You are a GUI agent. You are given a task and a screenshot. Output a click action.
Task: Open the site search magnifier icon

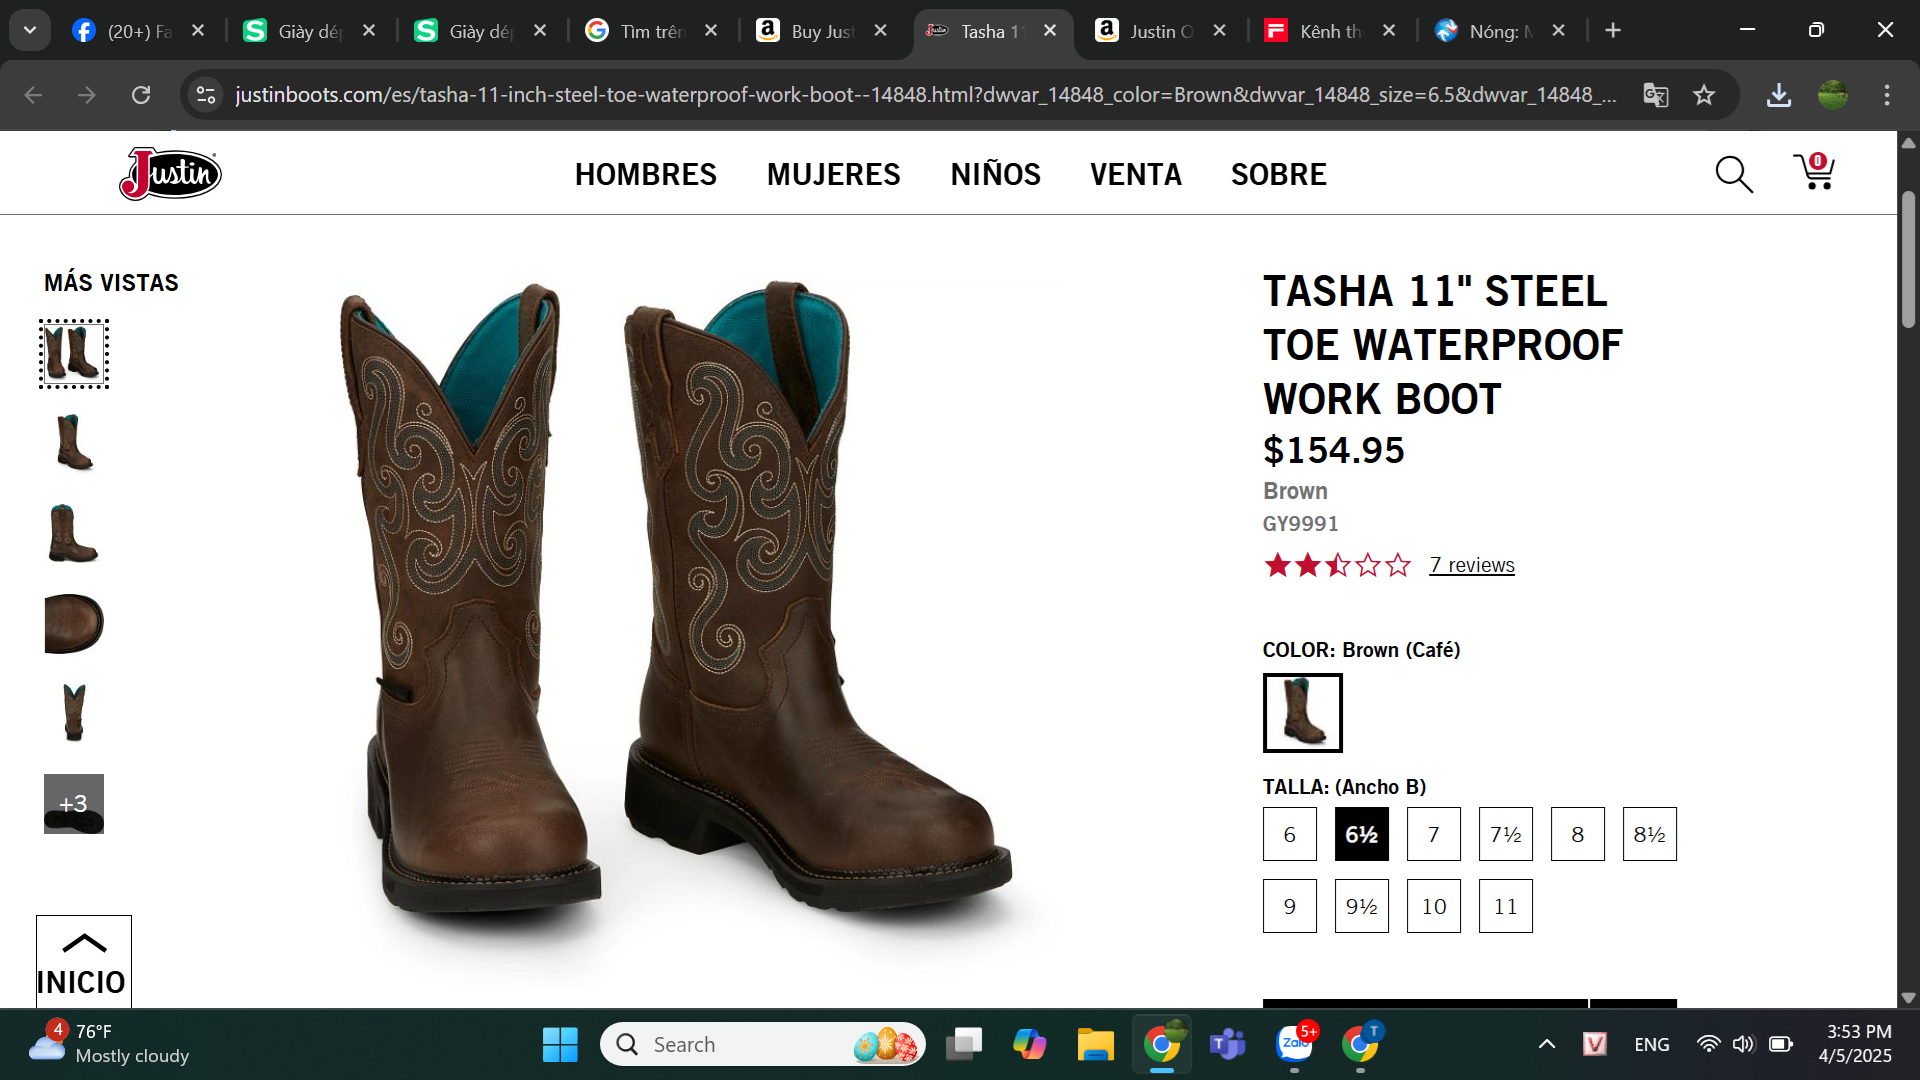pos(1733,175)
